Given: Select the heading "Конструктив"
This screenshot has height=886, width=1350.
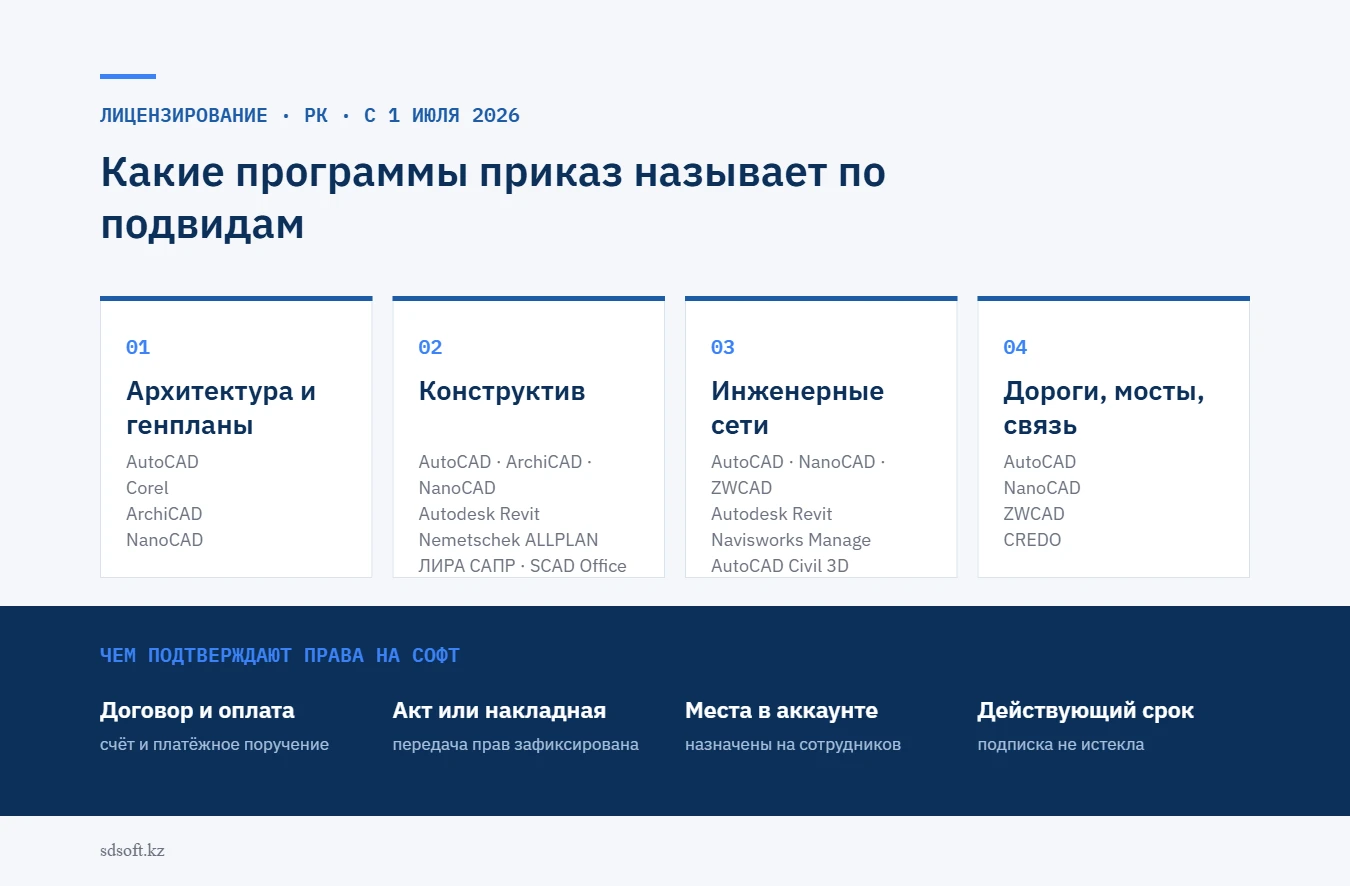Looking at the screenshot, I should (x=502, y=391).
